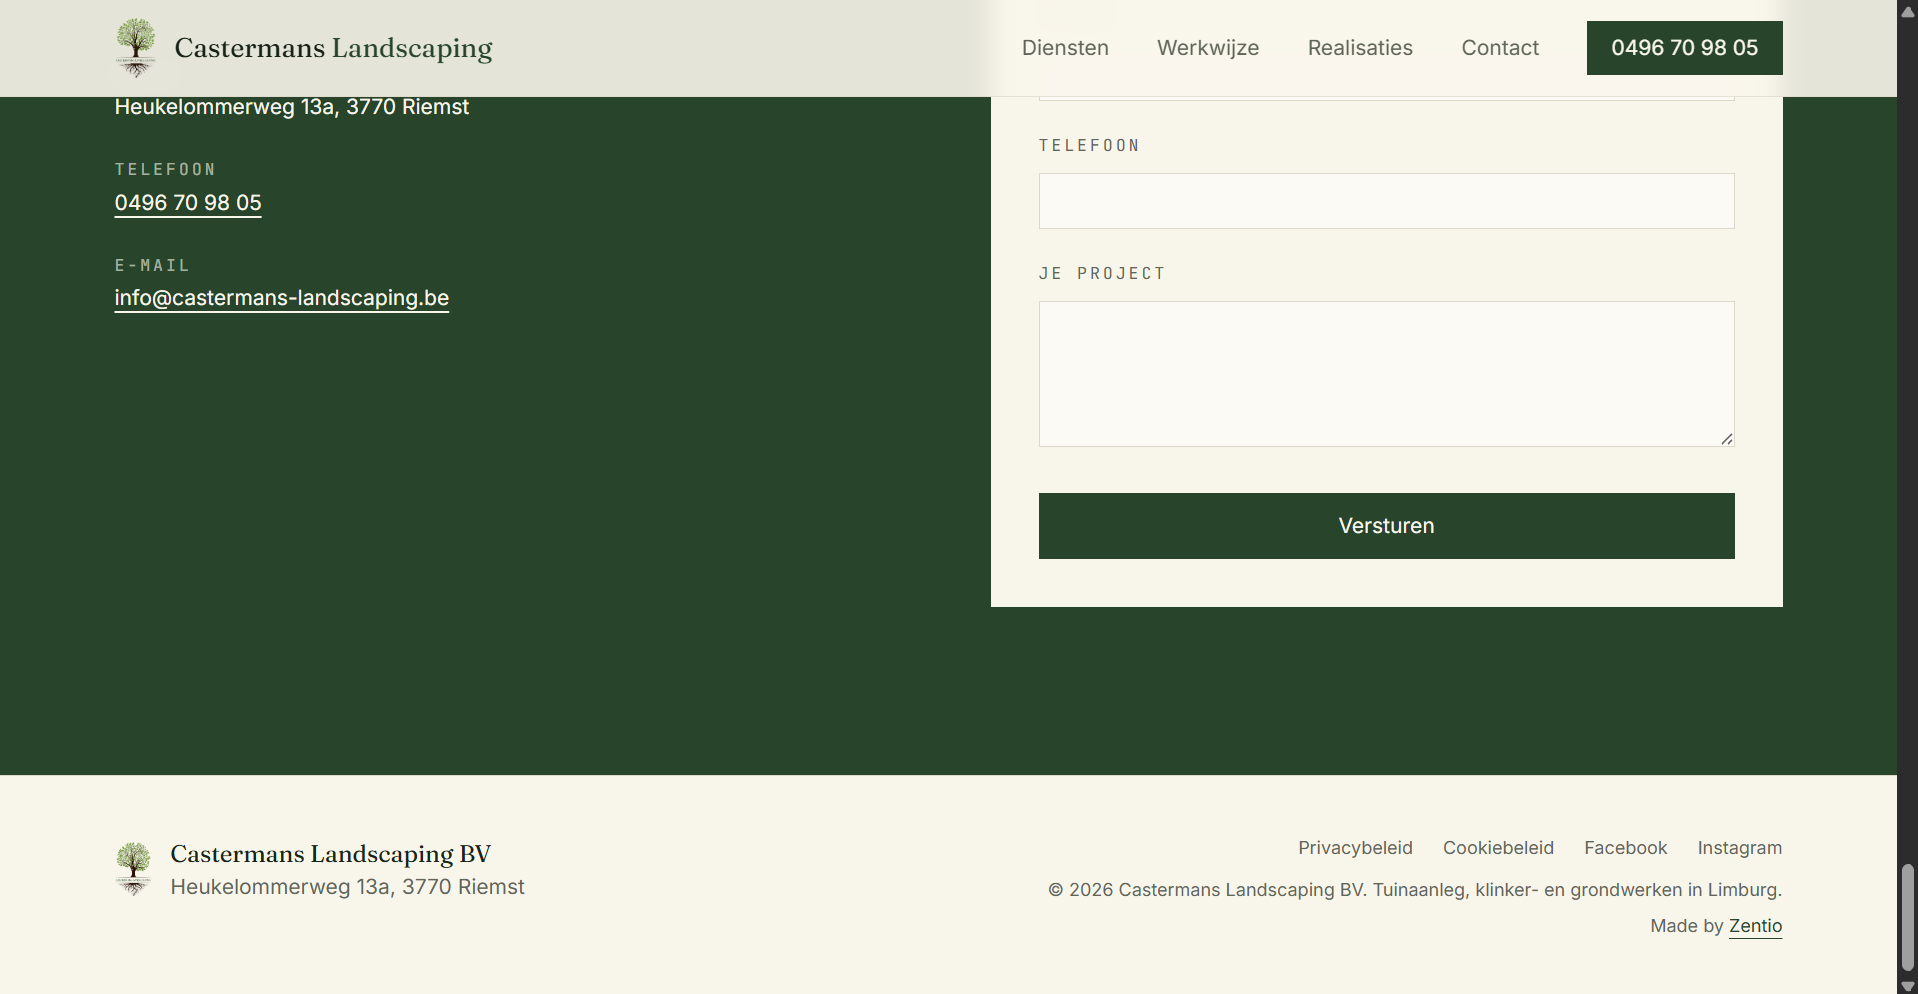The width and height of the screenshot is (1918, 994).
Task: Open the Cookiebeleid footer link
Action: point(1498,848)
